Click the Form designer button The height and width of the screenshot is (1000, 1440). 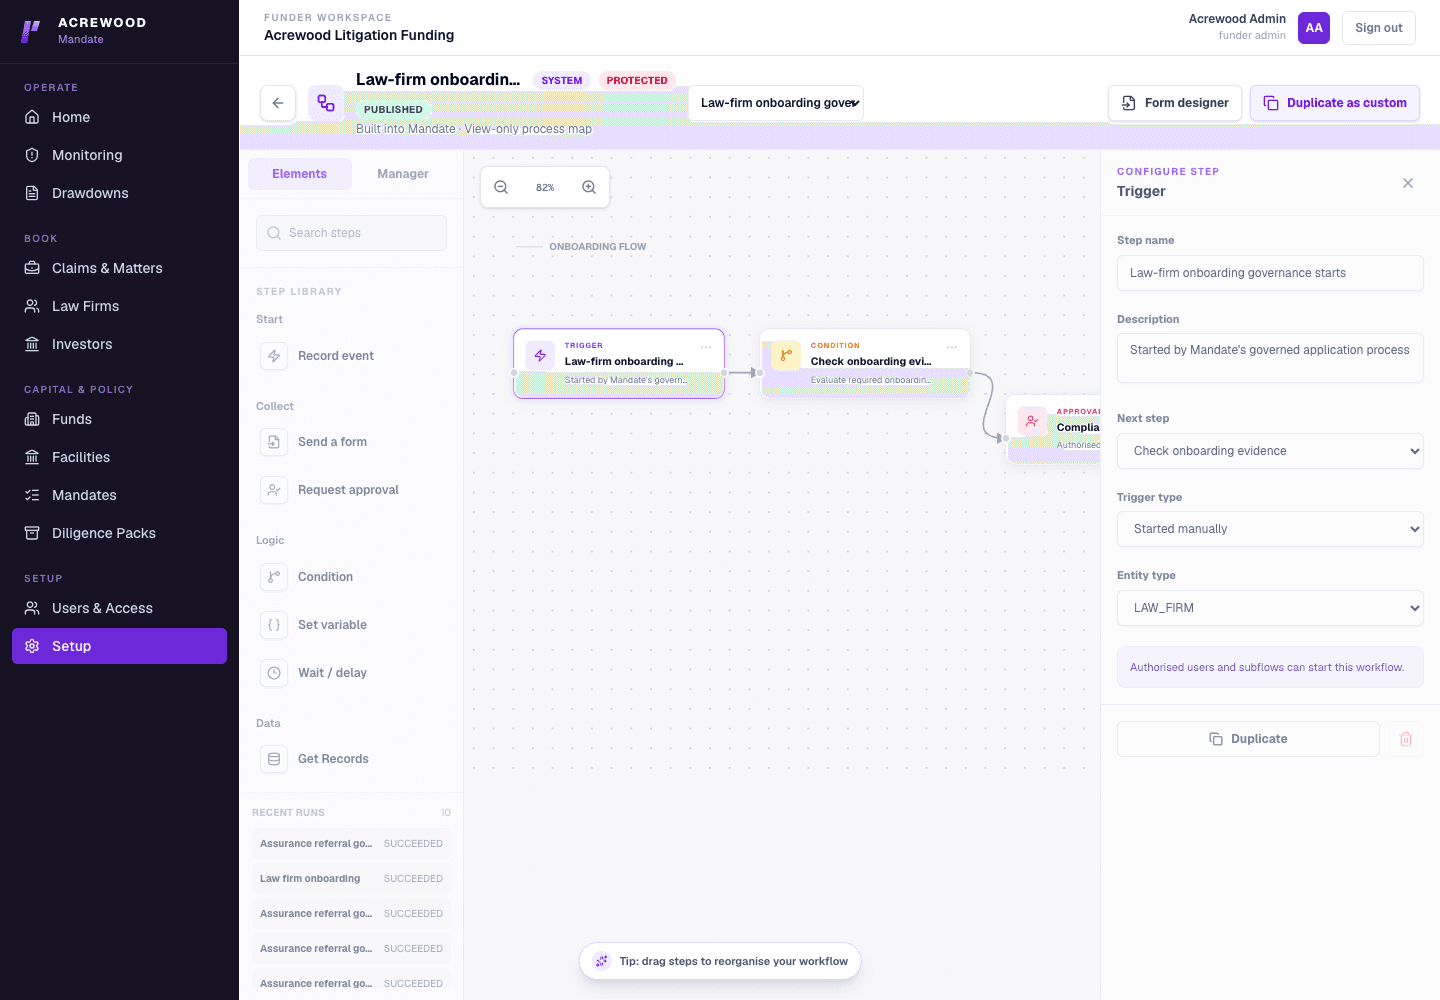coord(1175,103)
